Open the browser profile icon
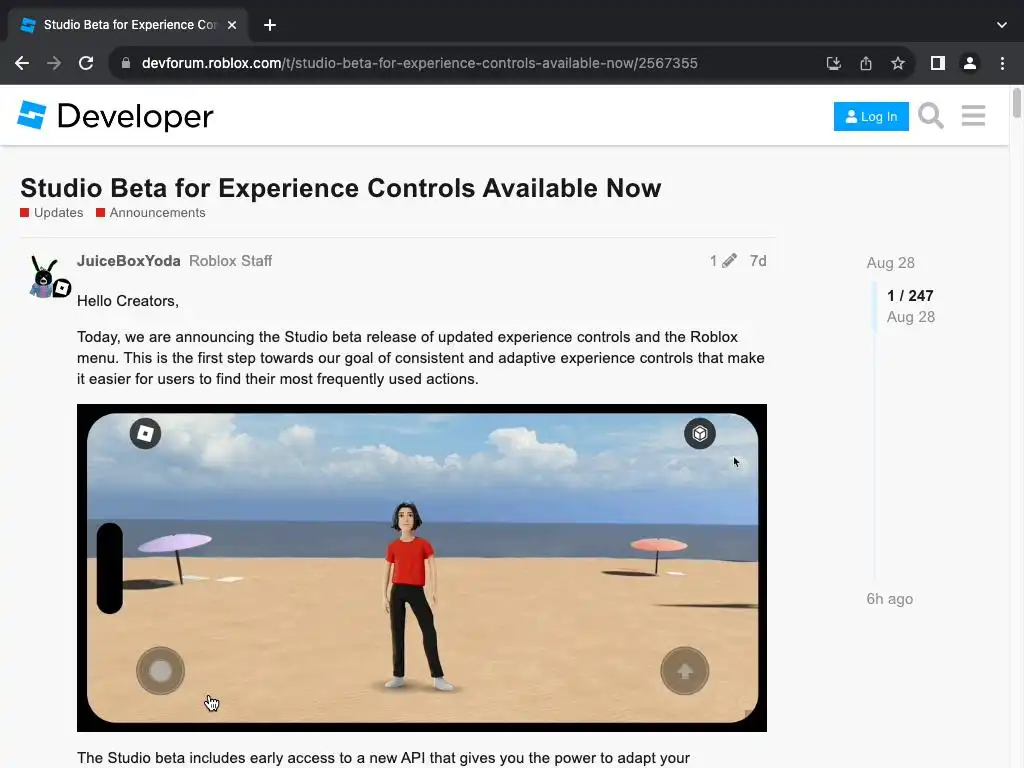The width and height of the screenshot is (1024, 768). click(x=970, y=63)
